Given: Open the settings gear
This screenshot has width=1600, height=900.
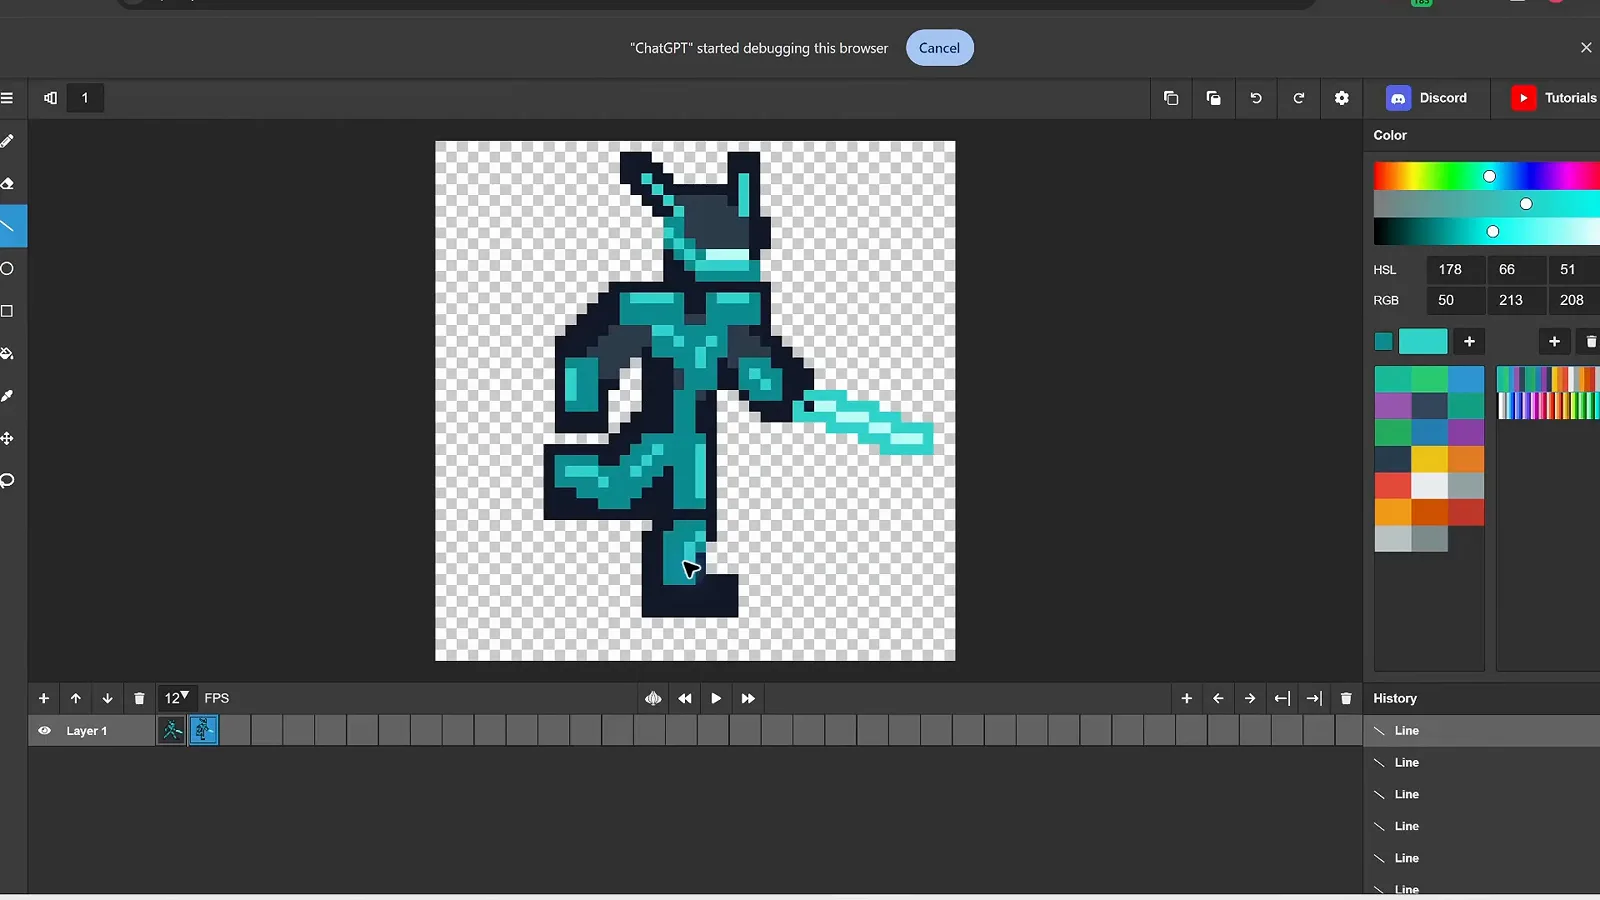Looking at the screenshot, I should coord(1342,98).
